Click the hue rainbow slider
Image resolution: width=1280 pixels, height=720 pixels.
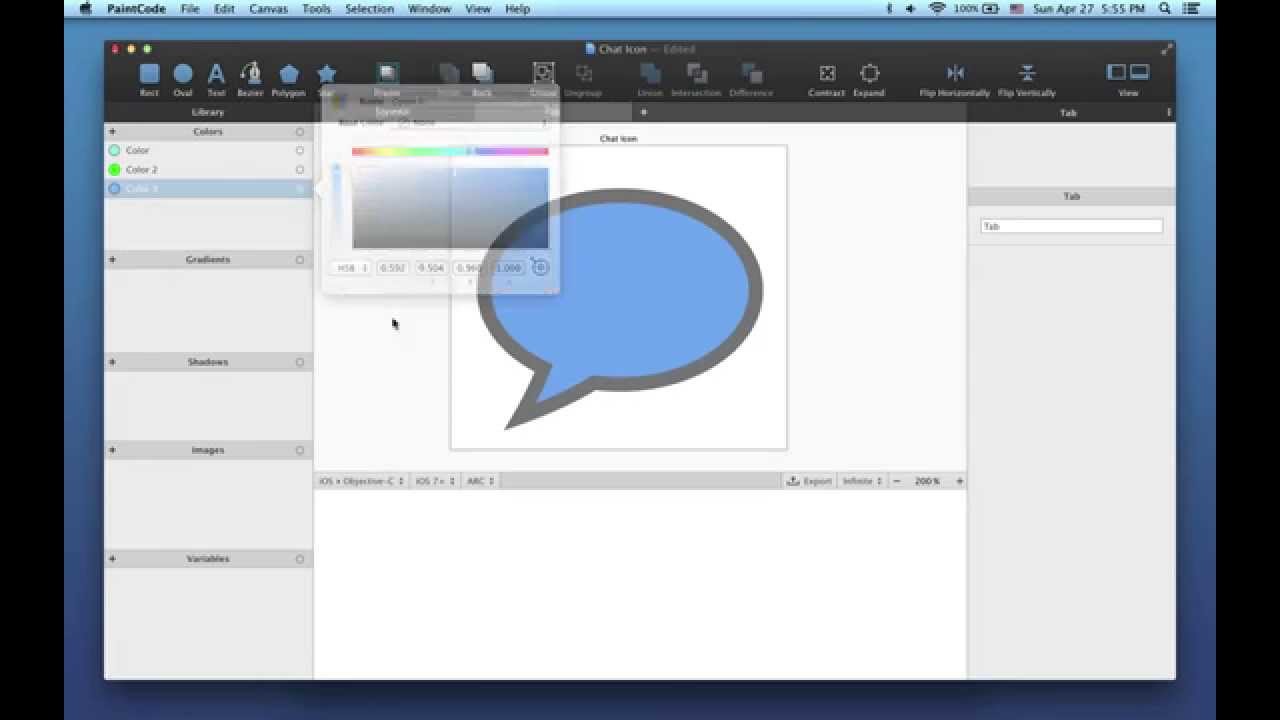point(450,151)
